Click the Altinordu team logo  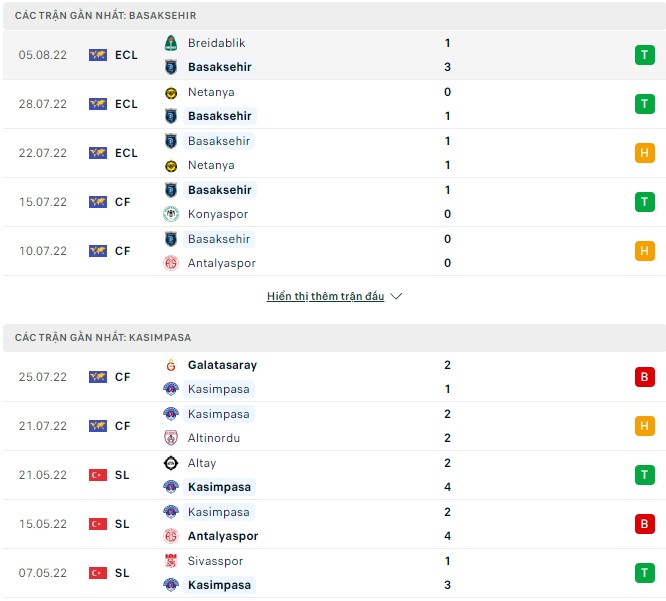click(171, 438)
